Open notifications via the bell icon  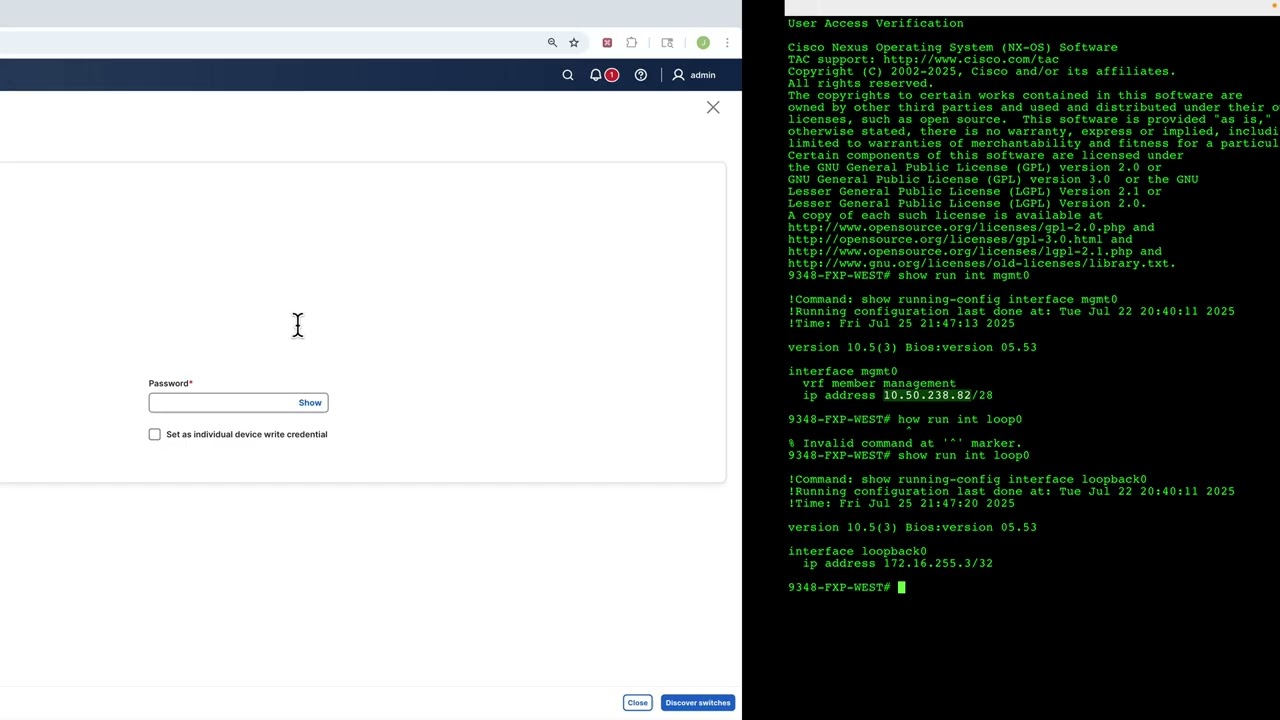(595, 75)
